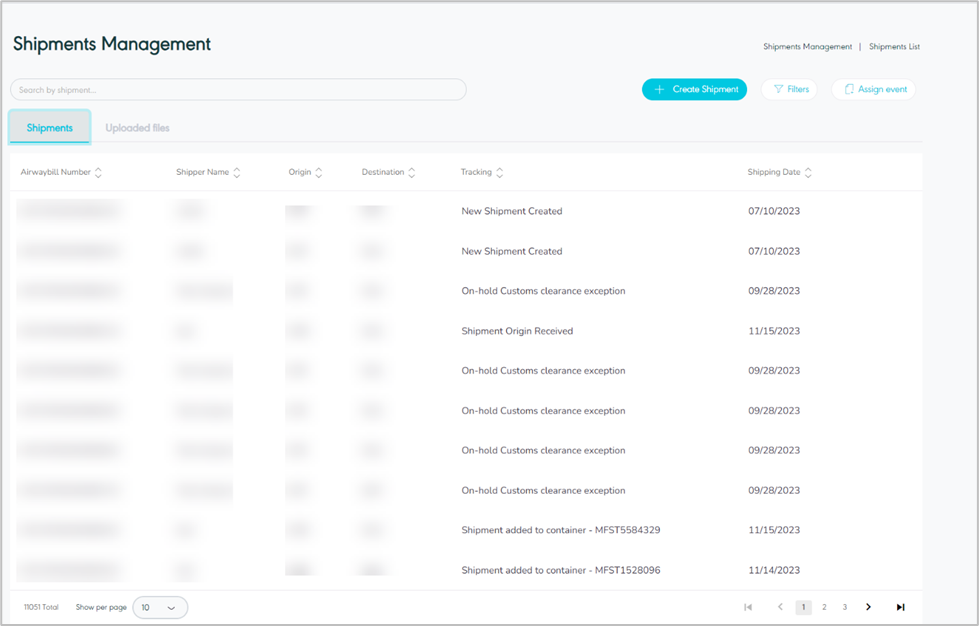979x626 pixels.
Task: Jump to the last page icon
Action: tap(900, 607)
